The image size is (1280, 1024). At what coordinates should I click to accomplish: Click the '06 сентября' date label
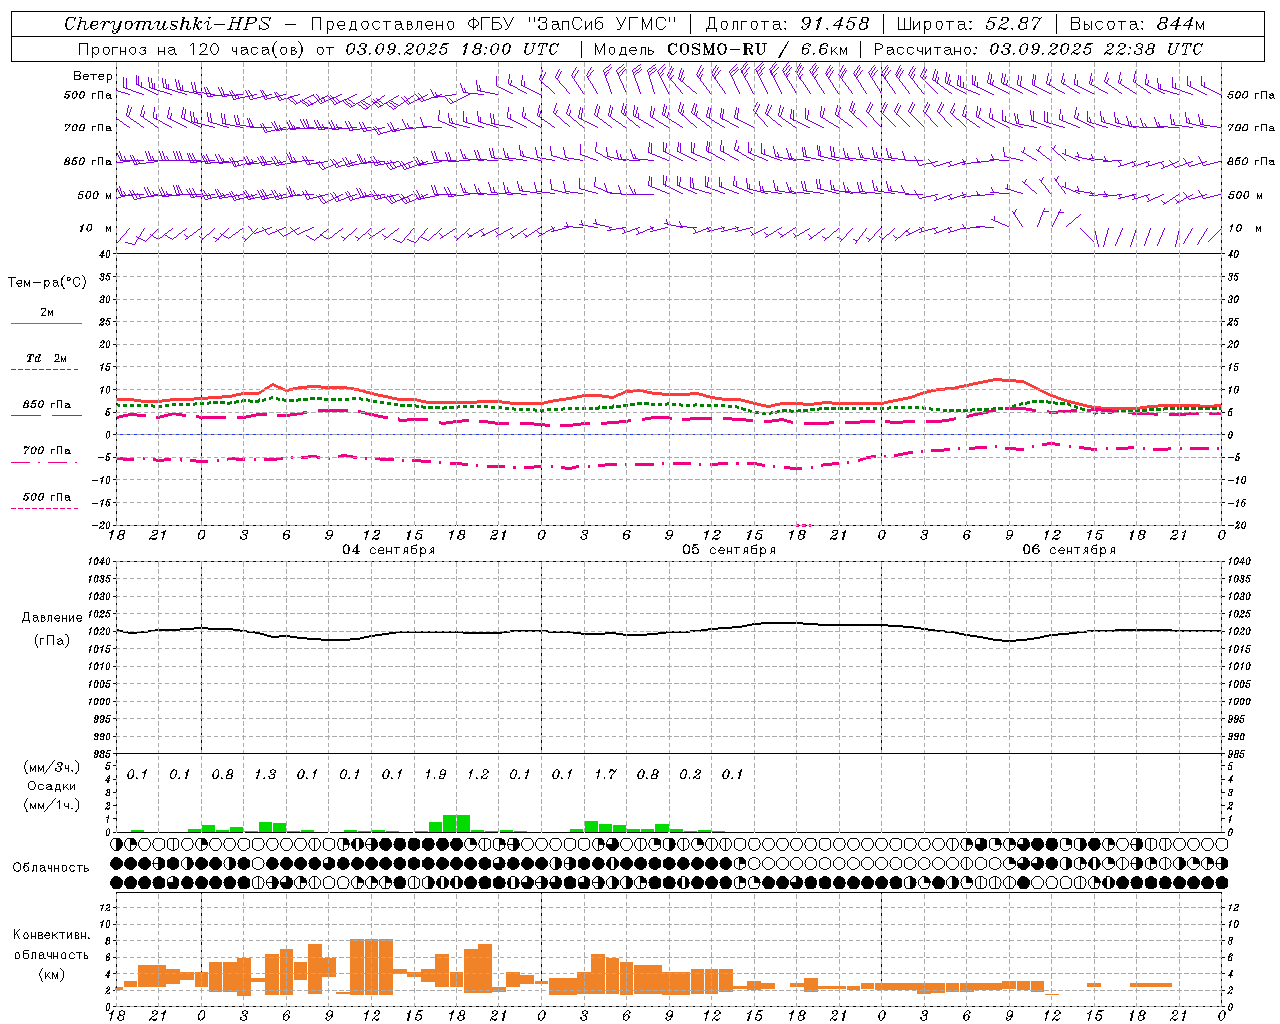[1069, 550]
